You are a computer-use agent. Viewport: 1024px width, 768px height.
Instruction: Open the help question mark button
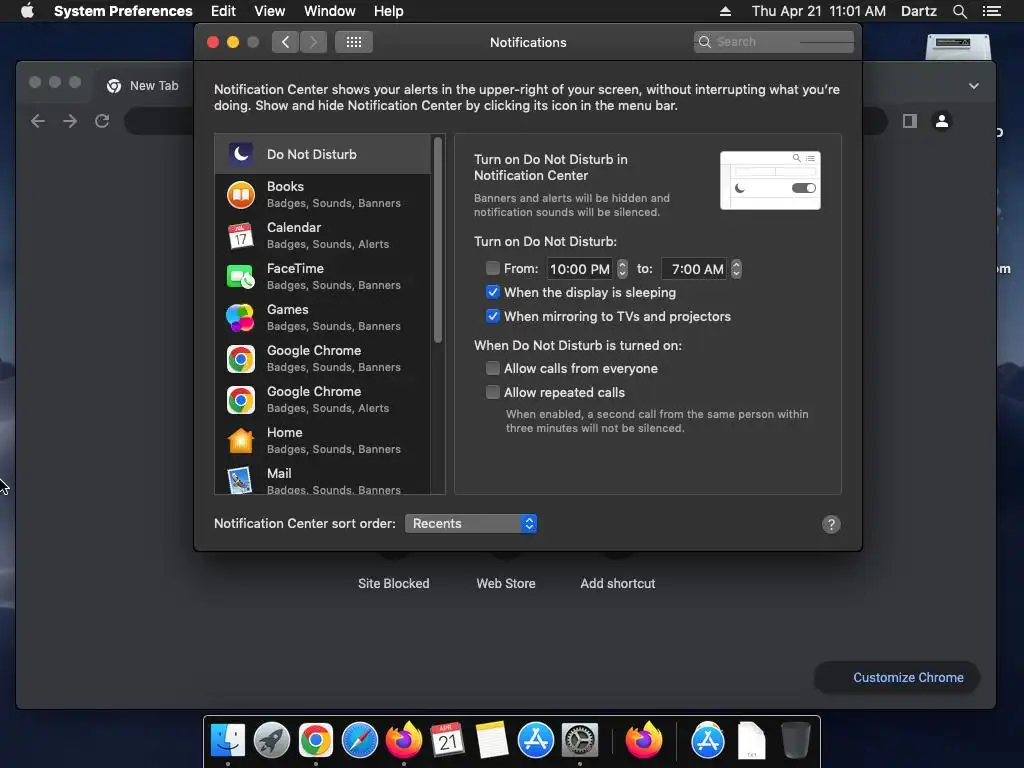click(x=831, y=524)
